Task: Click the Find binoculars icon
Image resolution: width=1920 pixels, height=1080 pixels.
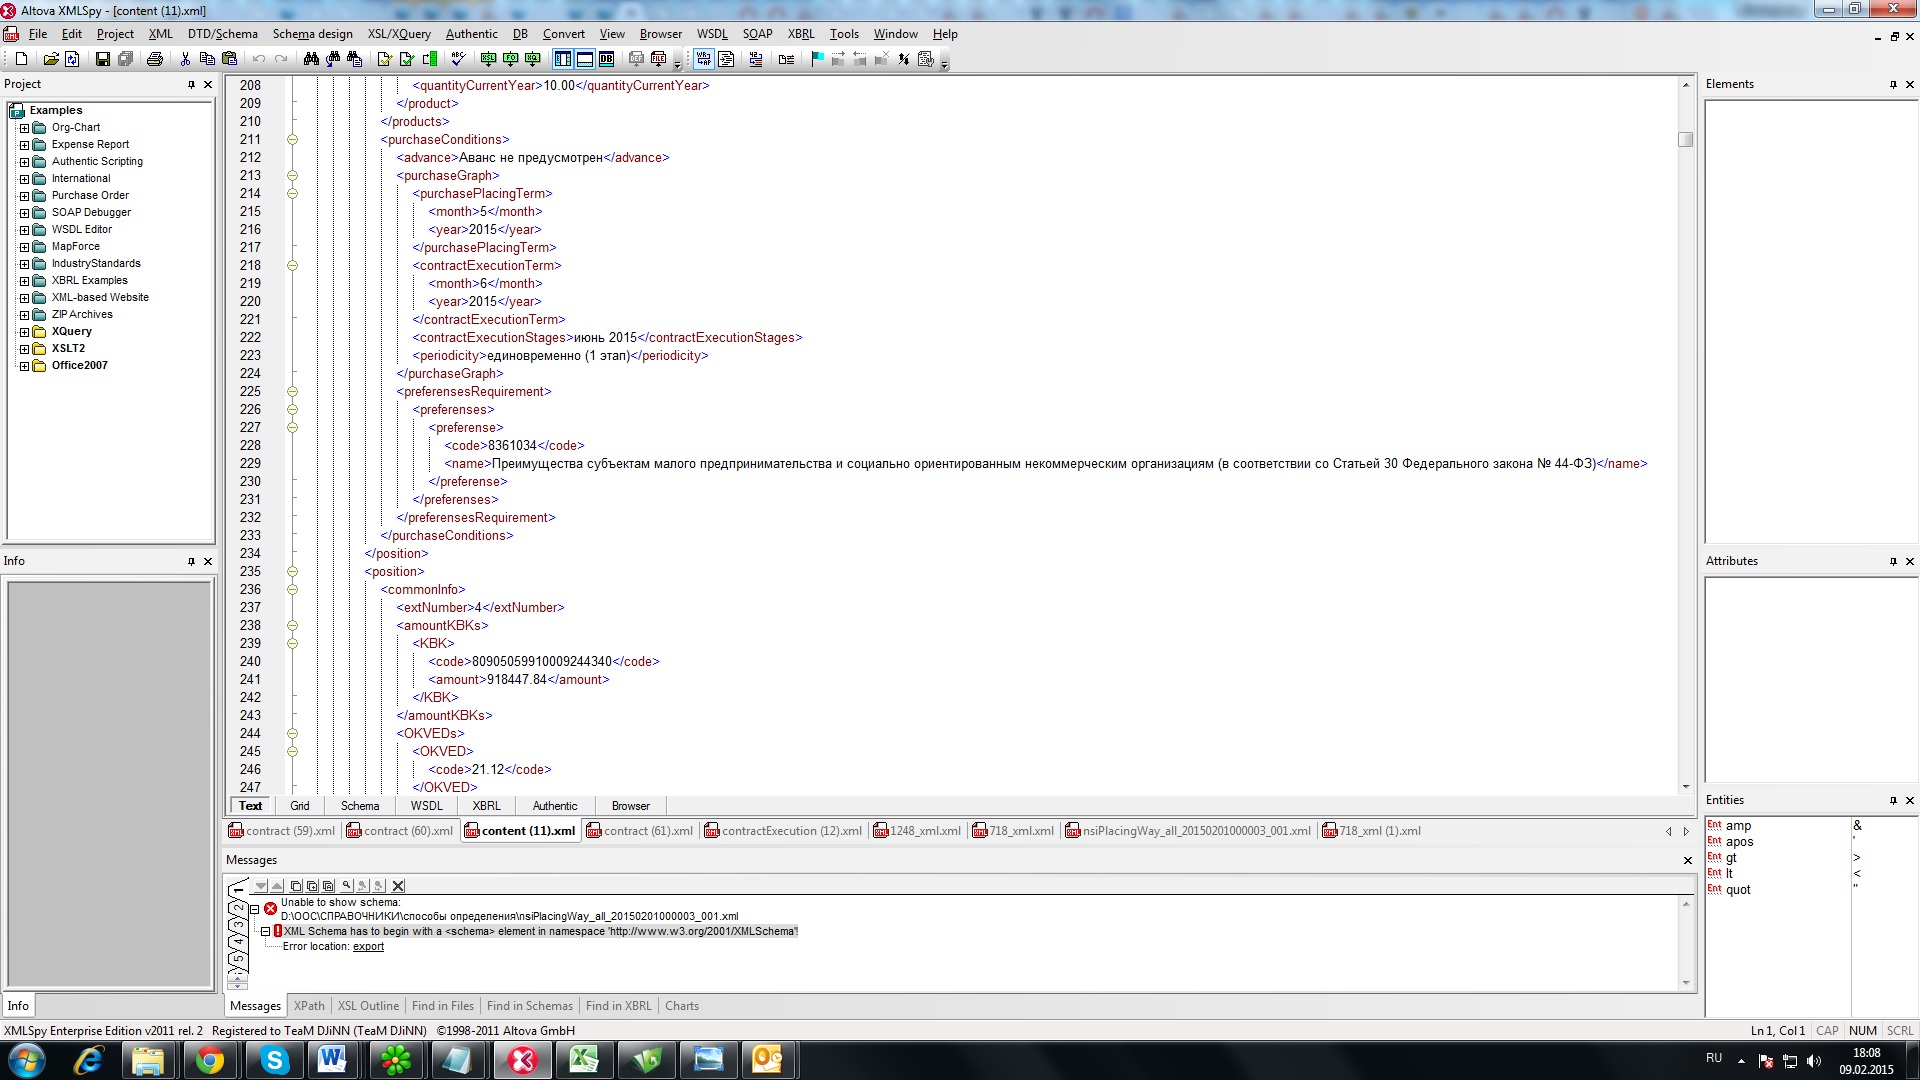Action: (311, 59)
